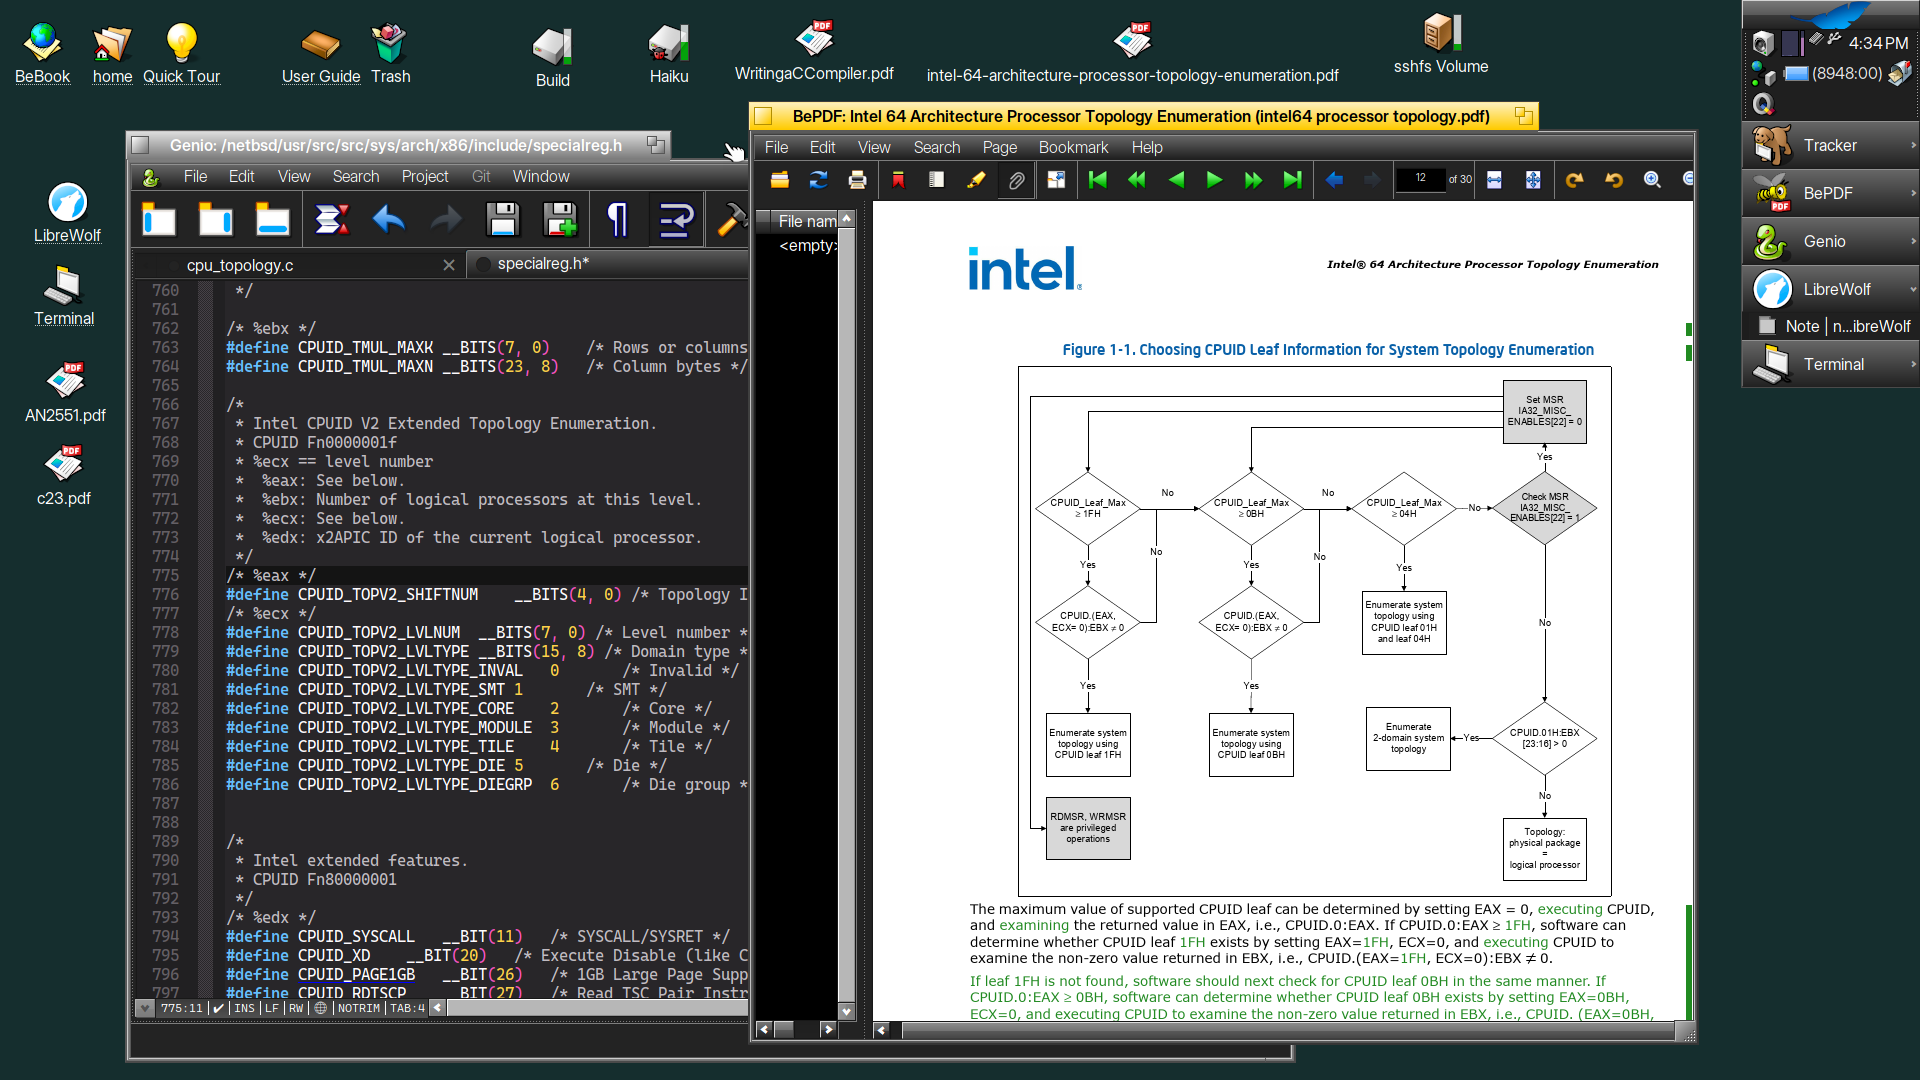
Task: Fold or unfold all code in Genio
Action: click(x=332, y=219)
